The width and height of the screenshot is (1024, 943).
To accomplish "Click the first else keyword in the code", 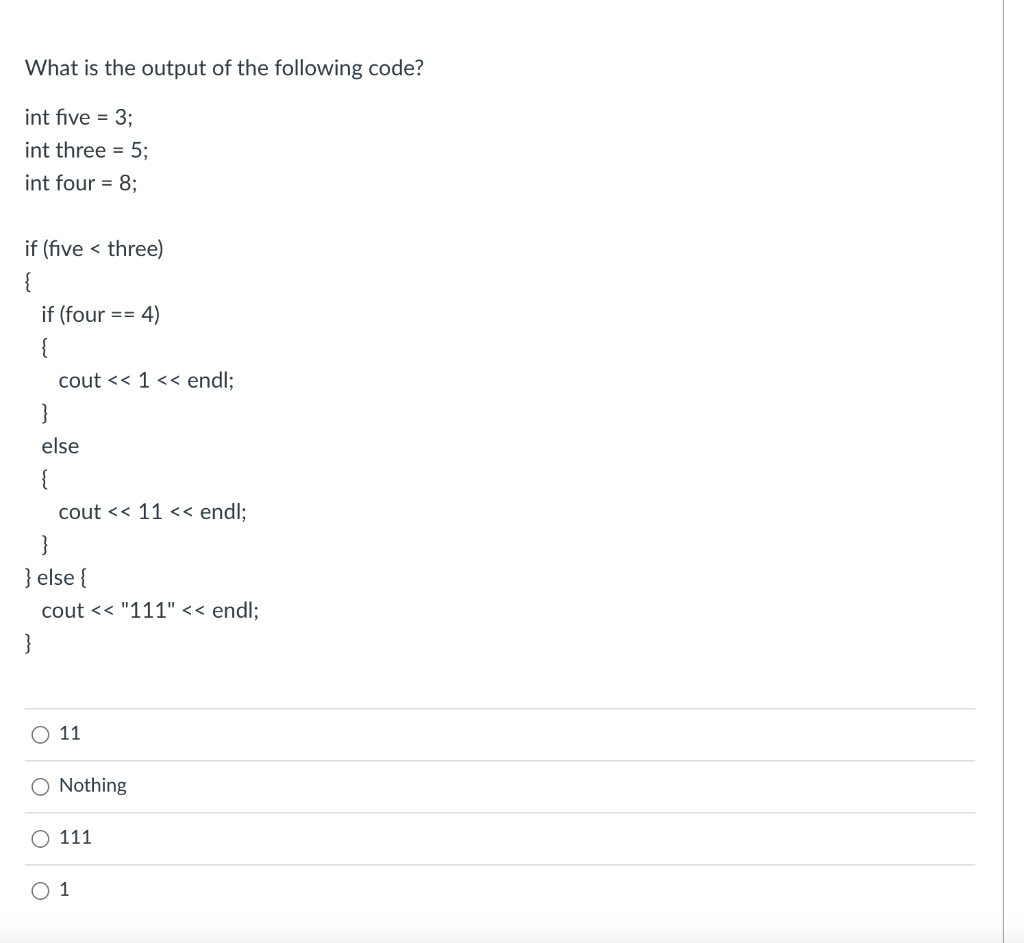I will 59,446.
